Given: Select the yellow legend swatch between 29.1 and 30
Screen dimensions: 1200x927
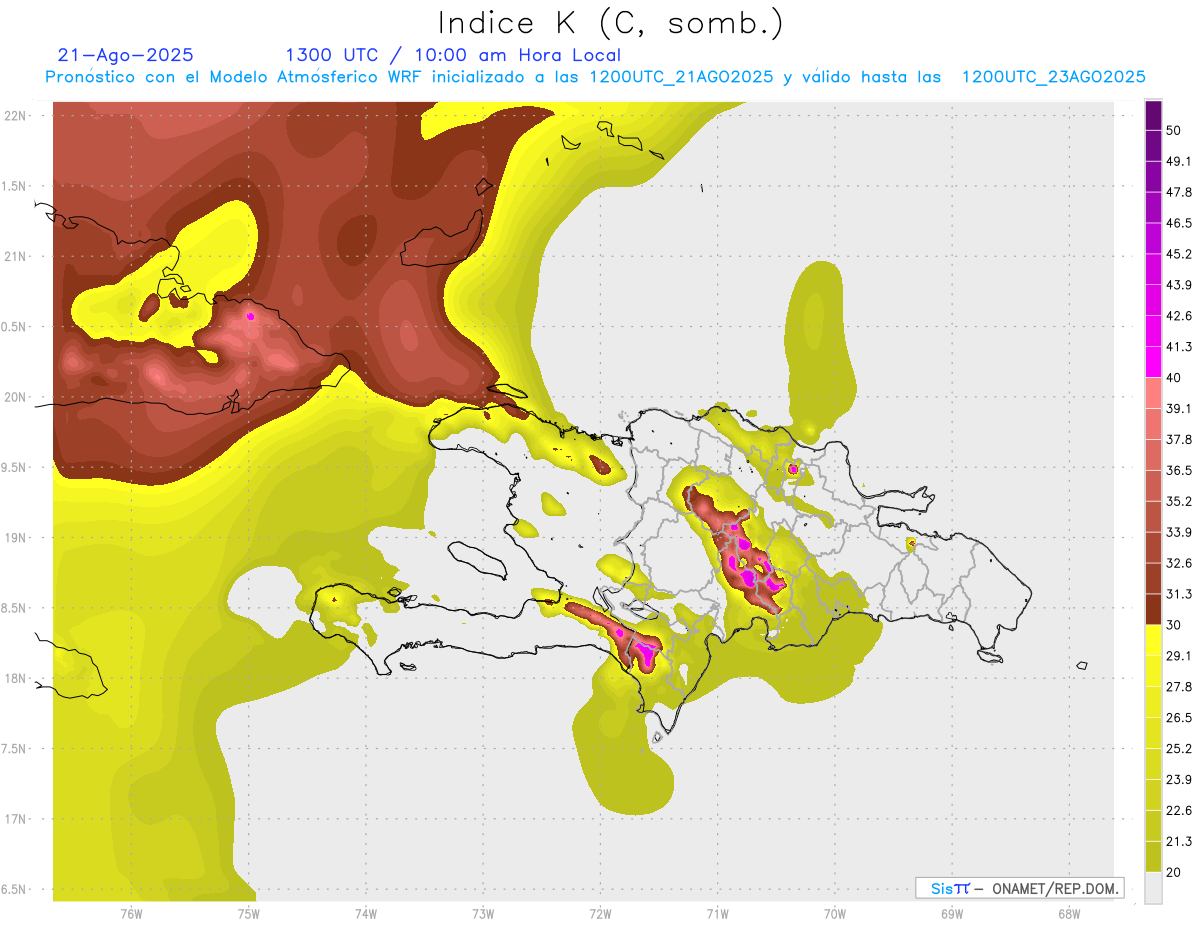Looking at the screenshot, I should (1154, 640).
